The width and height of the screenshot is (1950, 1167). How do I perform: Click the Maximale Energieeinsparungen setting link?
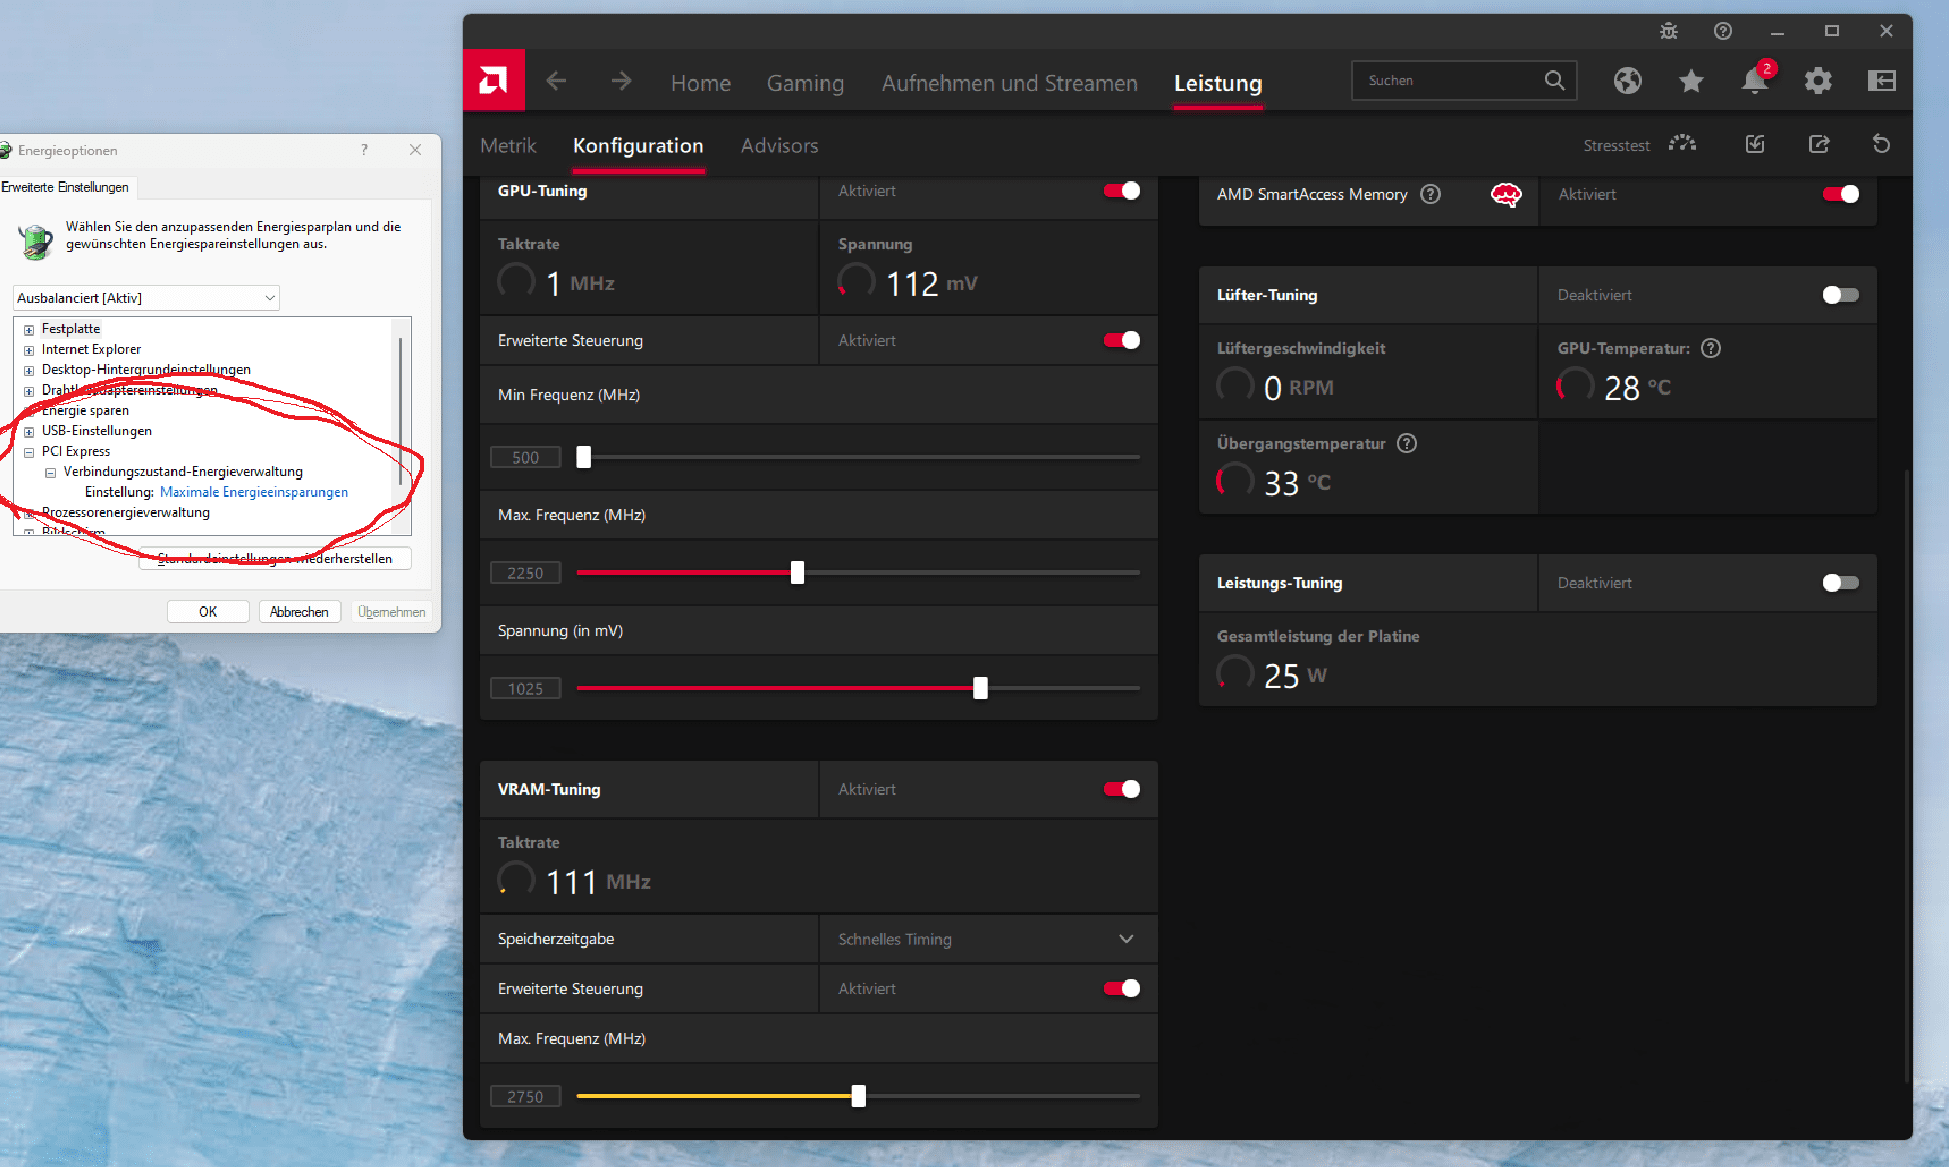(x=254, y=492)
